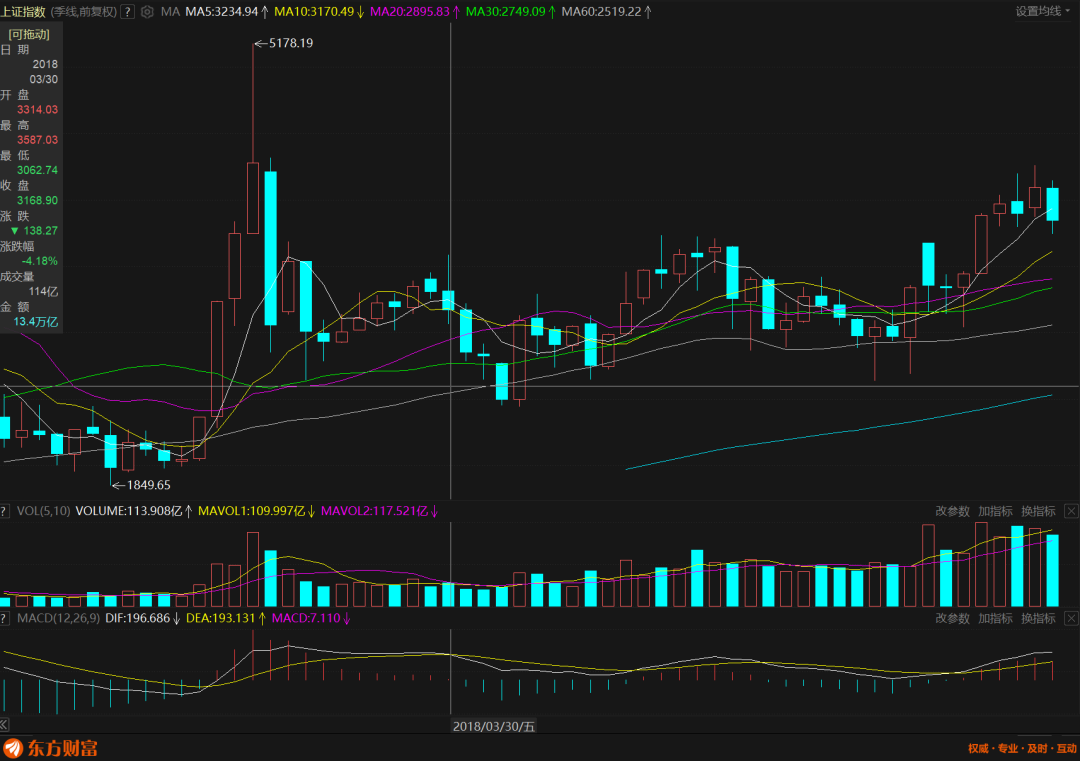
Task: Click the 1849.65 low price label
Action: 149,485
